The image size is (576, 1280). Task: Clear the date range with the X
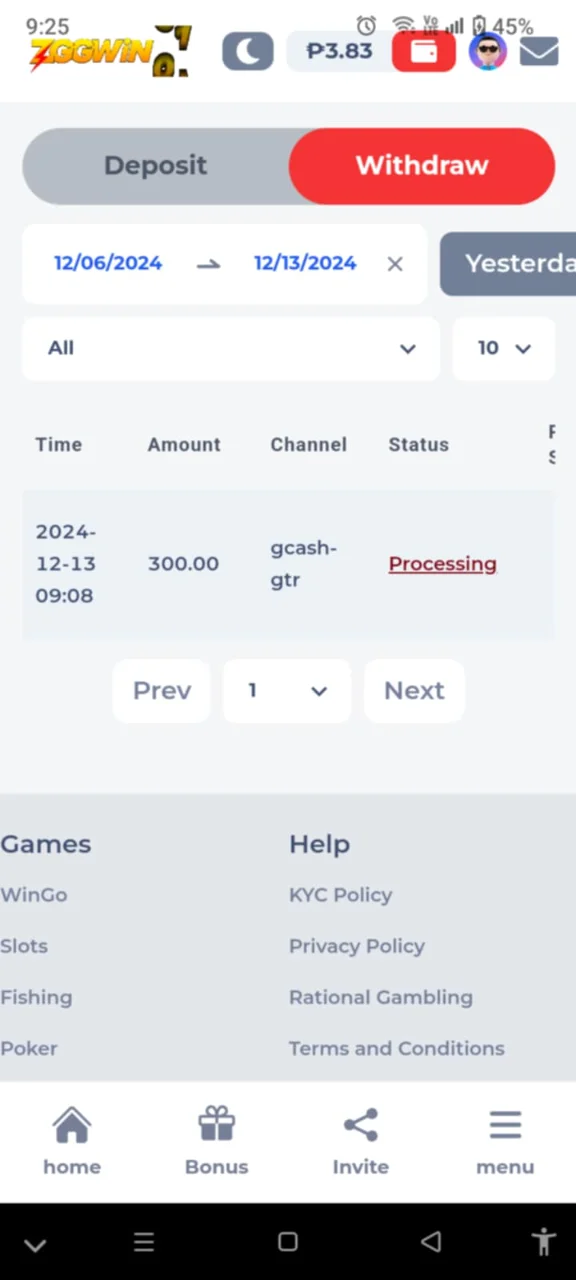(395, 264)
